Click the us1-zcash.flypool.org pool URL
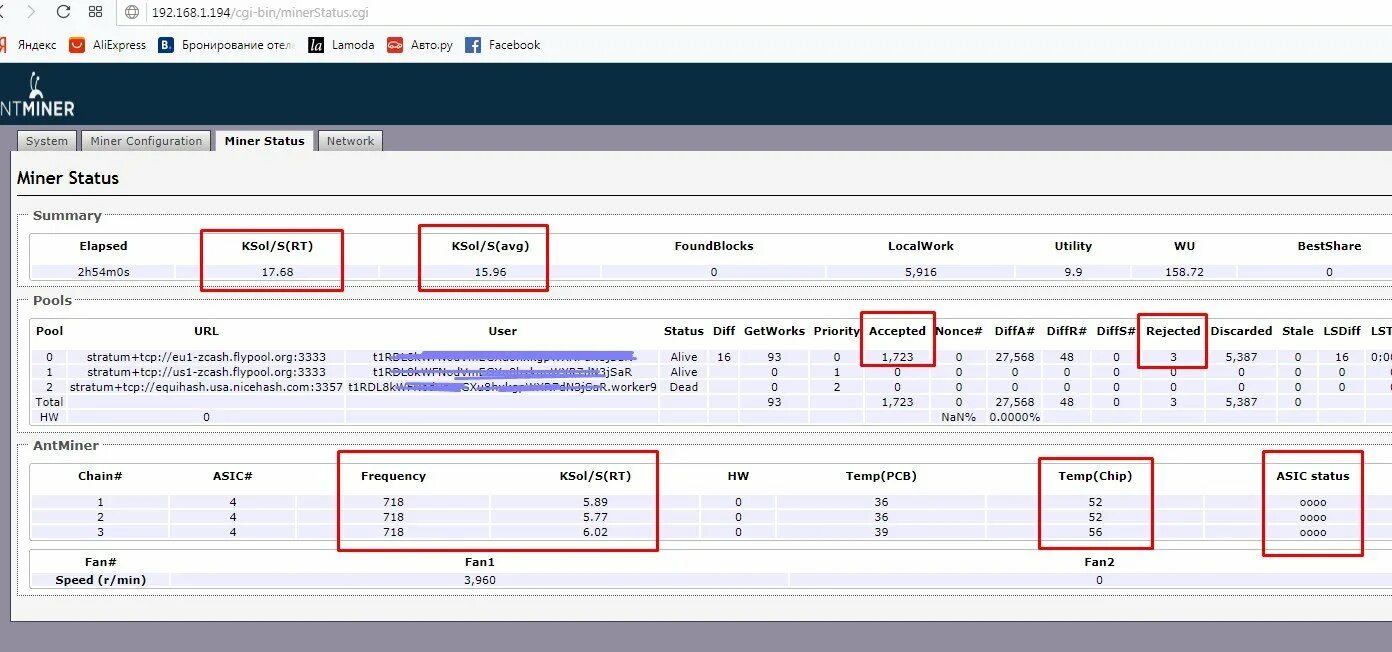Screen dimensions: 1392x652 (x=206, y=372)
